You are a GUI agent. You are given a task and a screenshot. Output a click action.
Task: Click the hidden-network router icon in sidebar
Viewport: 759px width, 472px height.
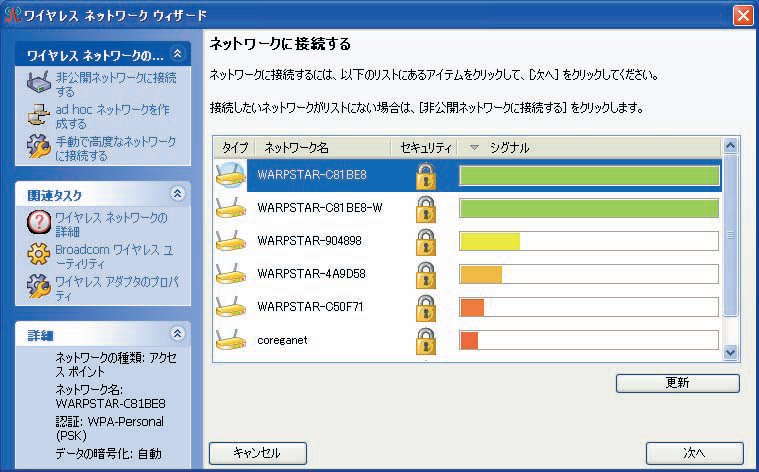[x=39, y=83]
